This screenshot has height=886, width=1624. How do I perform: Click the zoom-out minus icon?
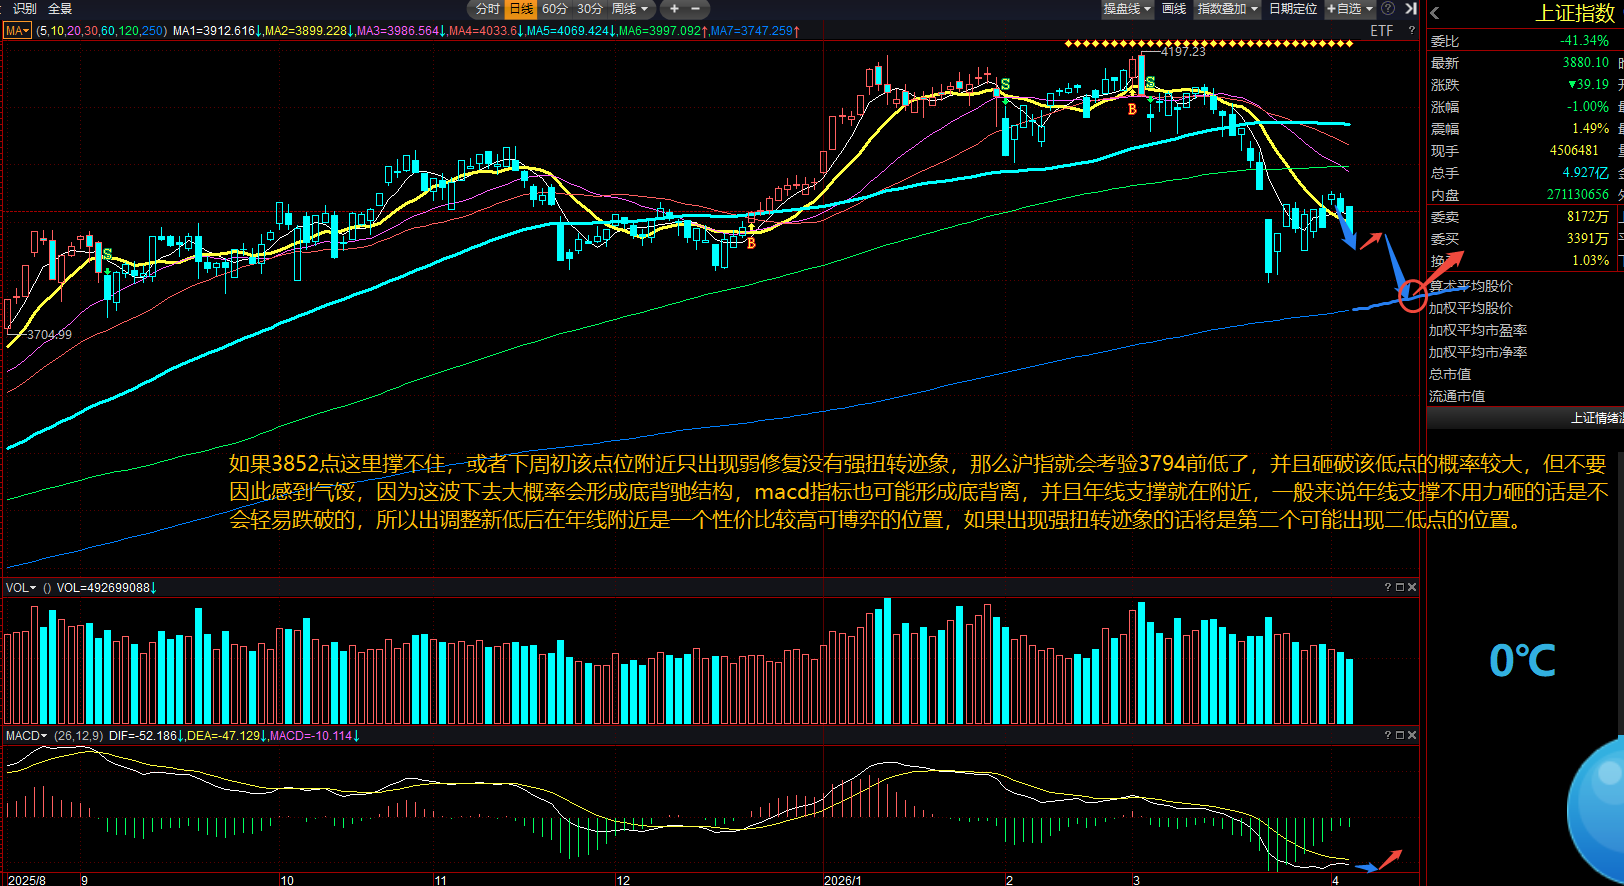(x=696, y=9)
